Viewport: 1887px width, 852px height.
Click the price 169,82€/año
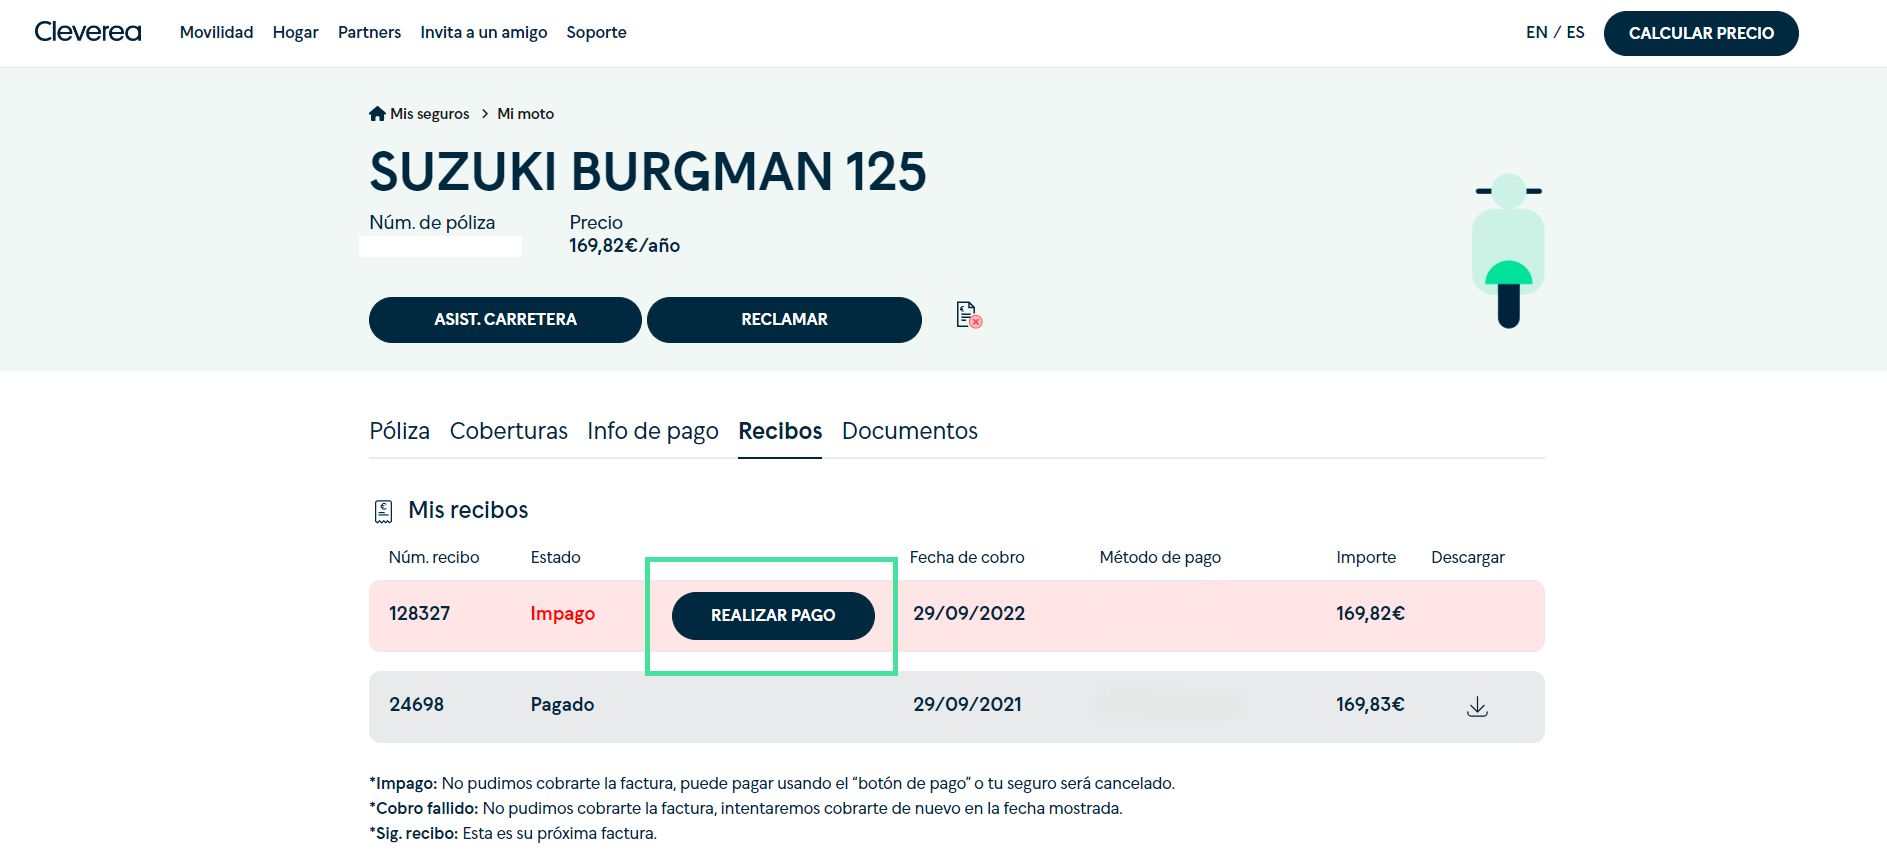tap(624, 246)
